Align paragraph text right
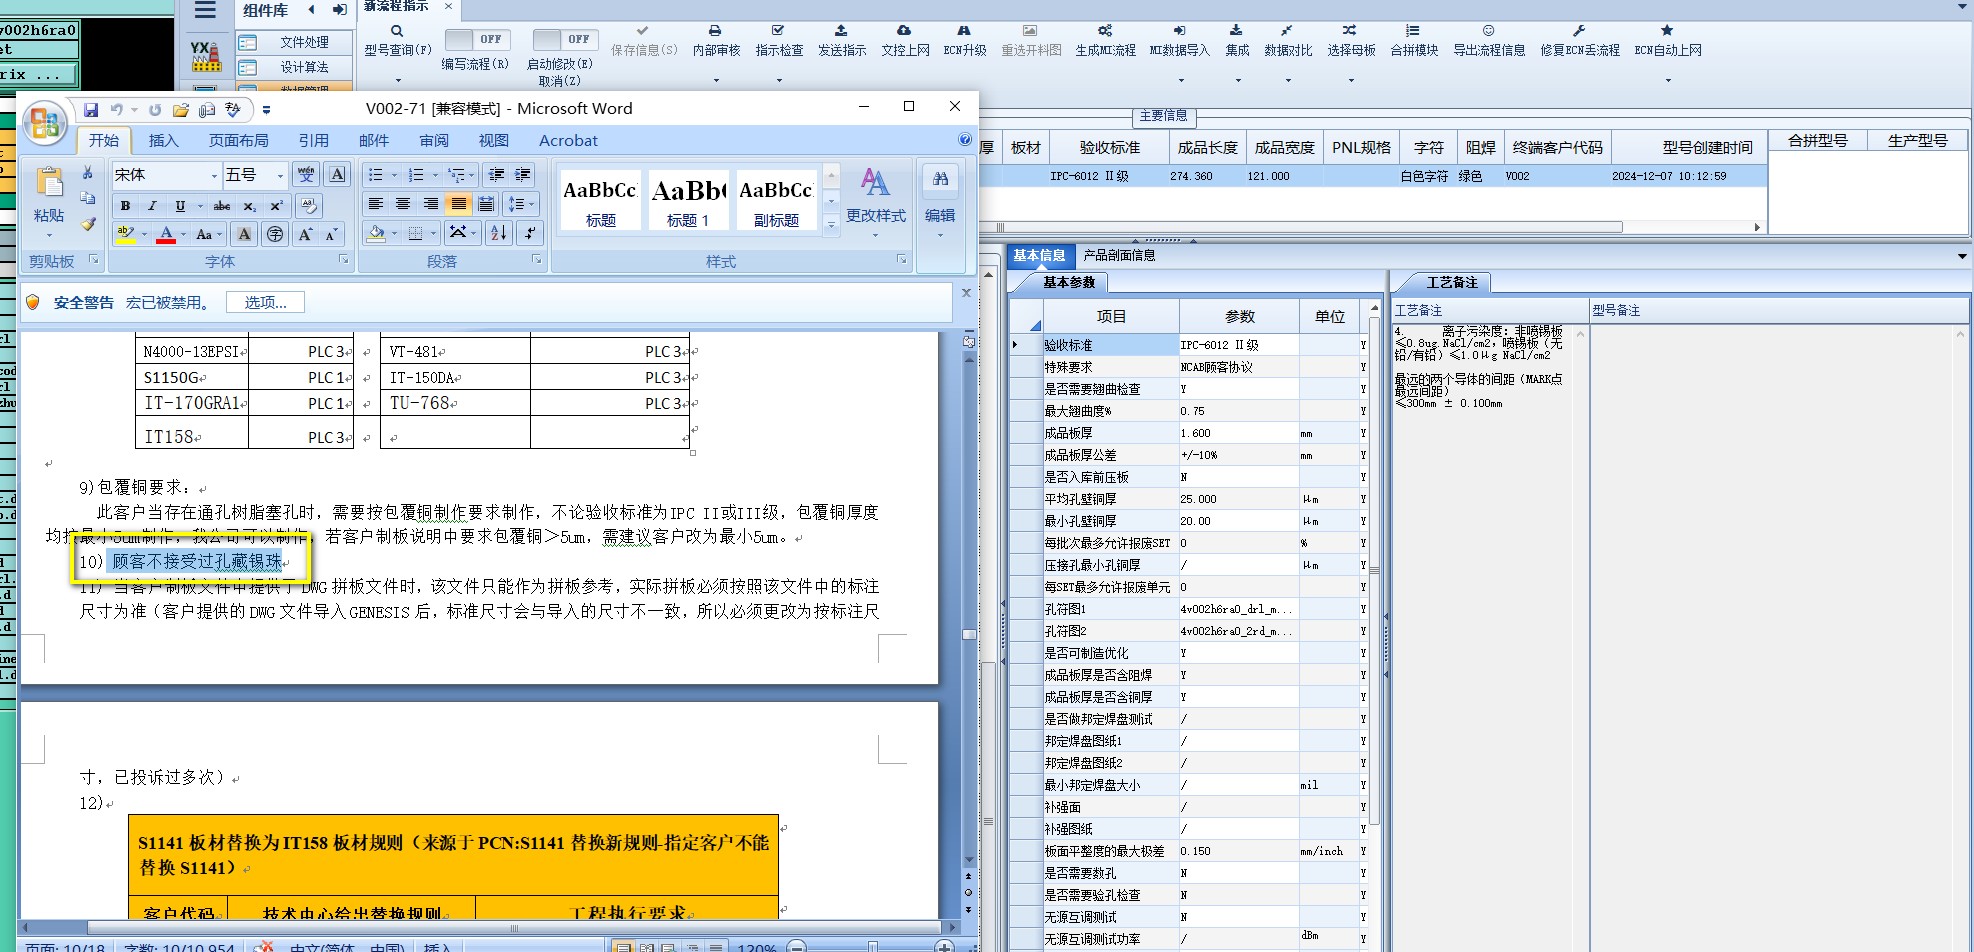Image resolution: width=1974 pixels, height=952 pixels. point(431,204)
